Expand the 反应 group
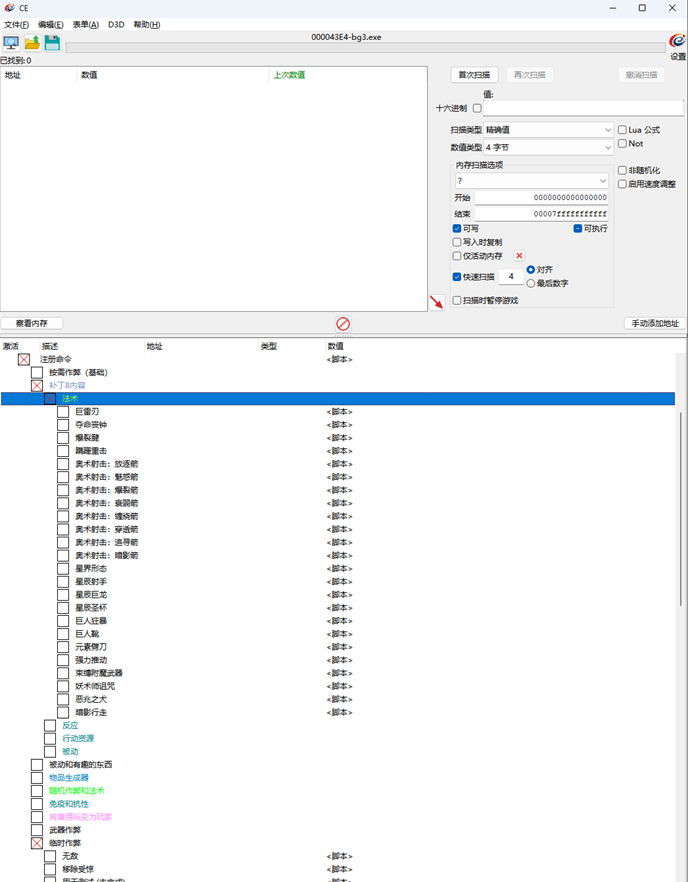The width and height of the screenshot is (688, 882). click(x=50, y=725)
